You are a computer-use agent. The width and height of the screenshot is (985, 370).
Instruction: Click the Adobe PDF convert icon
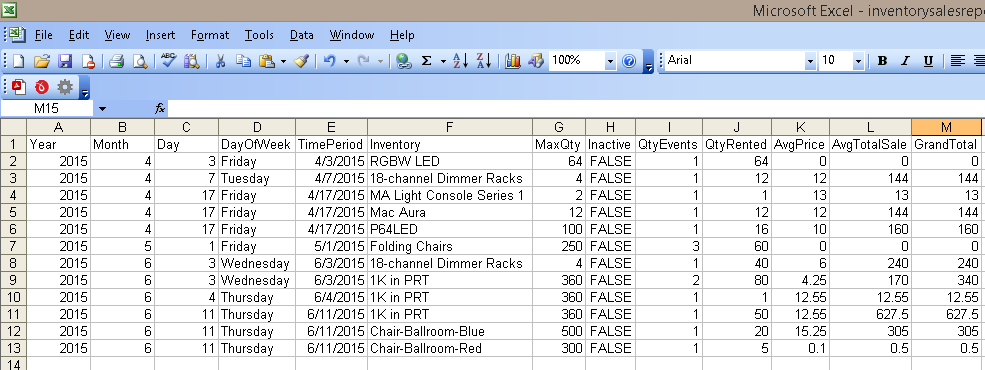(19, 86)
